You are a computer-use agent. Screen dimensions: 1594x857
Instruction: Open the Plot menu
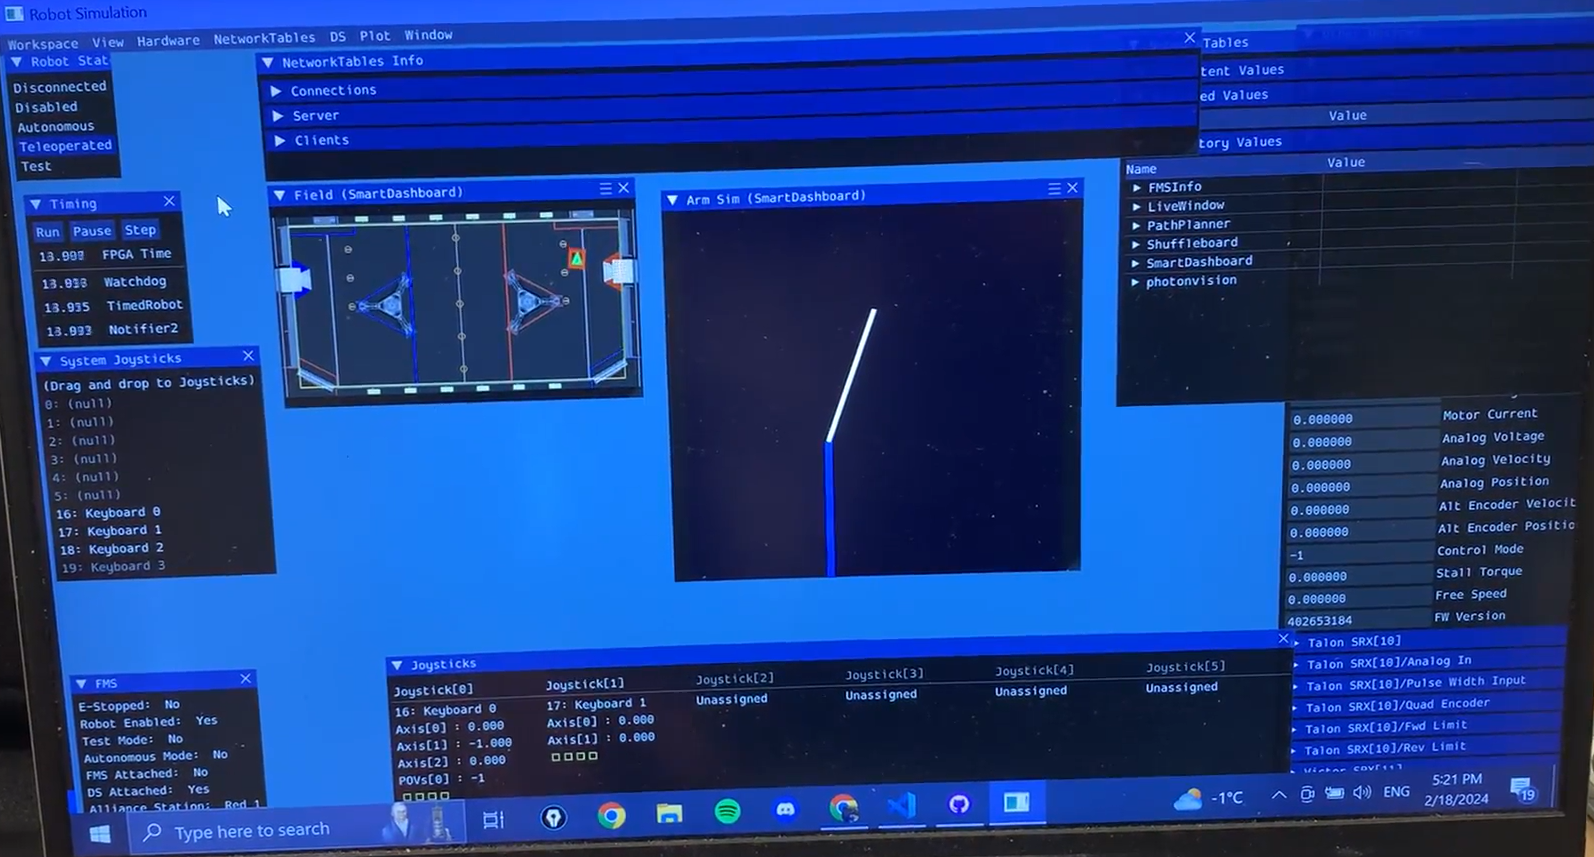375,35
